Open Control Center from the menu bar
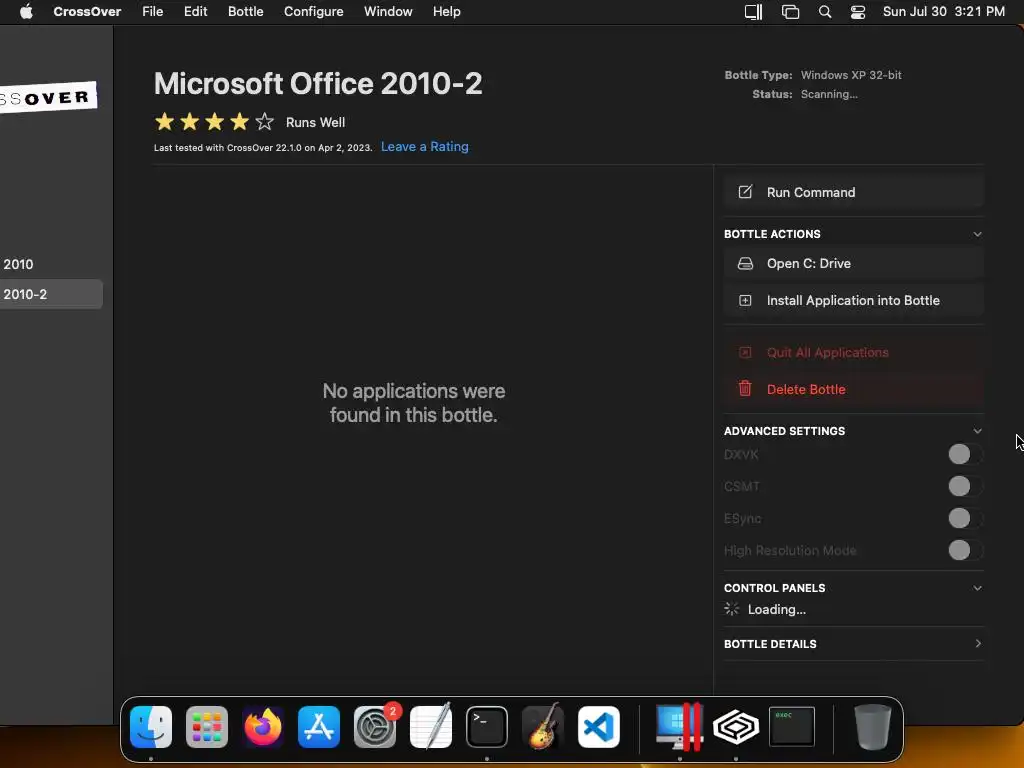 (857, 12)
